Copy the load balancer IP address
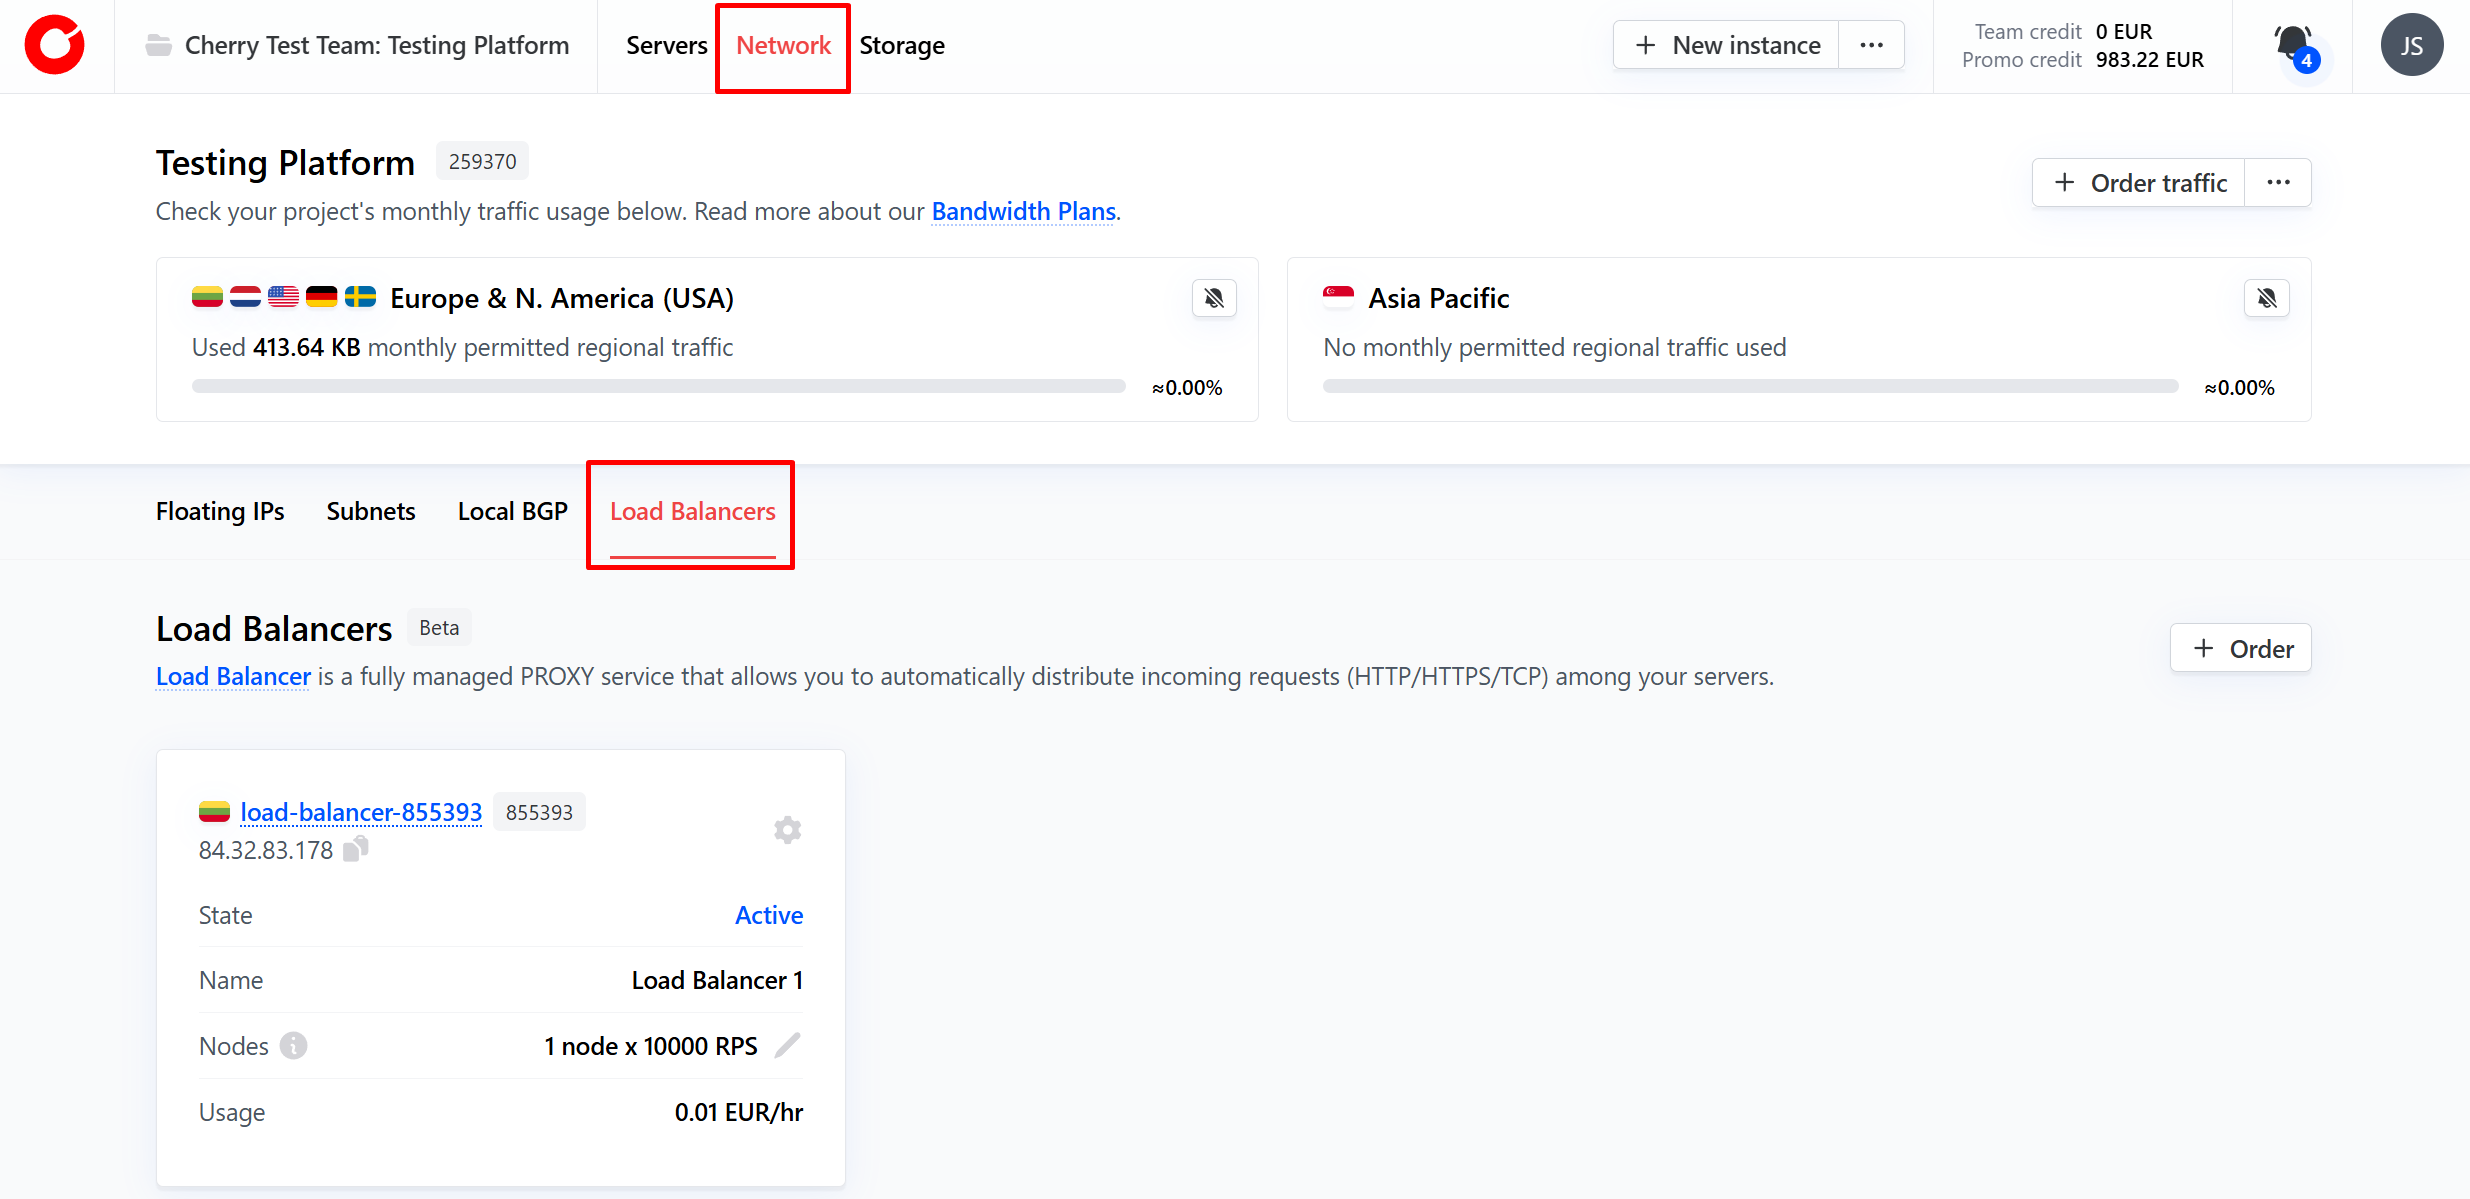 356,850
